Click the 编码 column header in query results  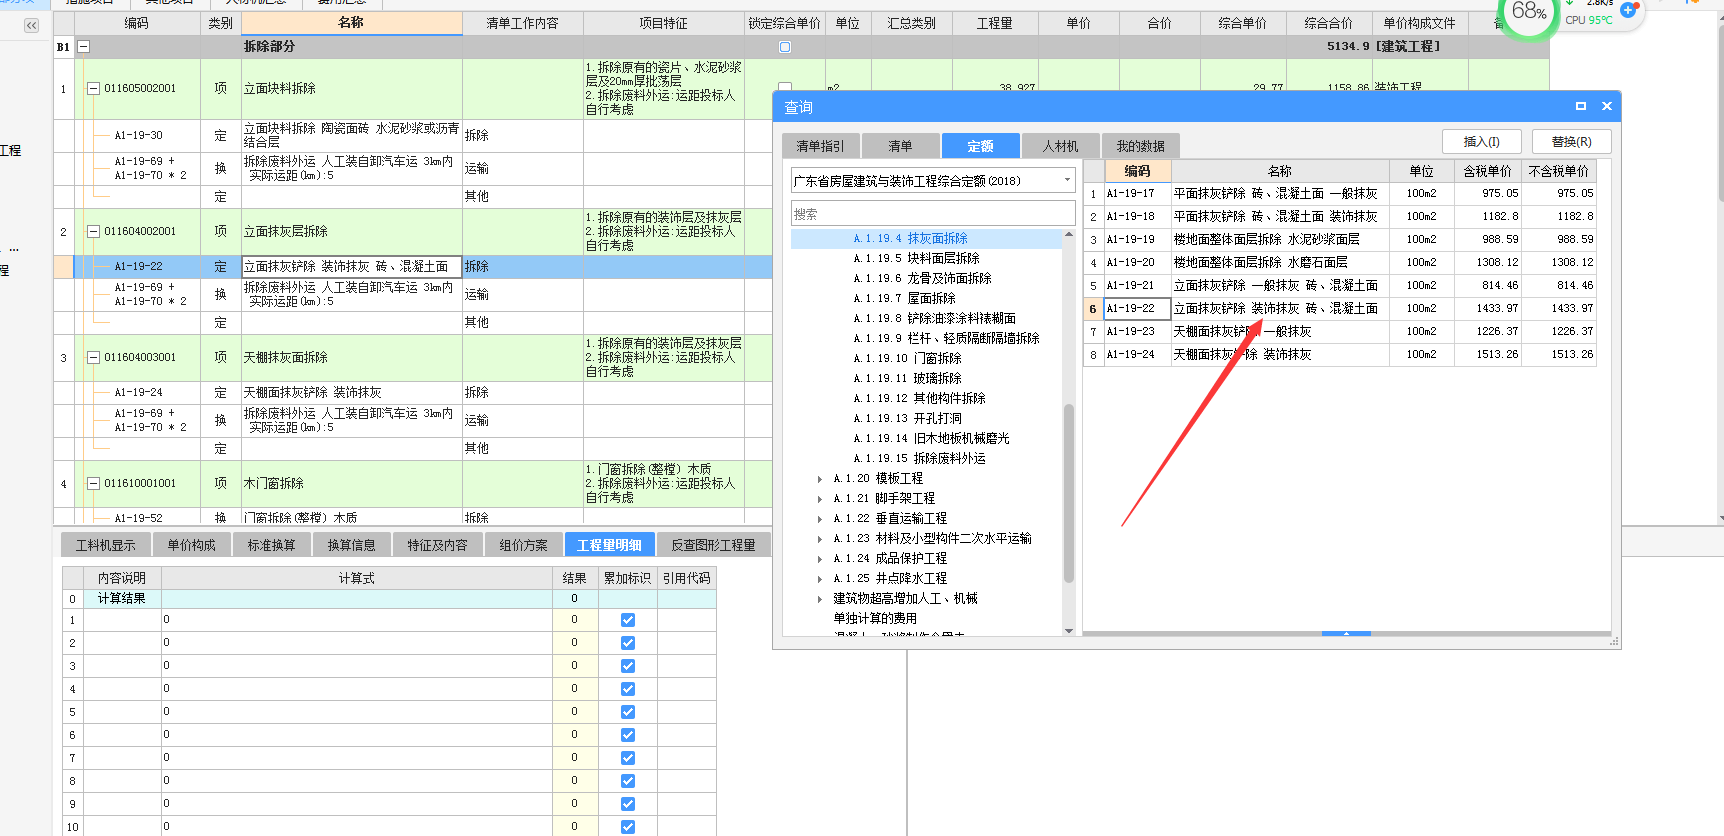coord(1137,171)
